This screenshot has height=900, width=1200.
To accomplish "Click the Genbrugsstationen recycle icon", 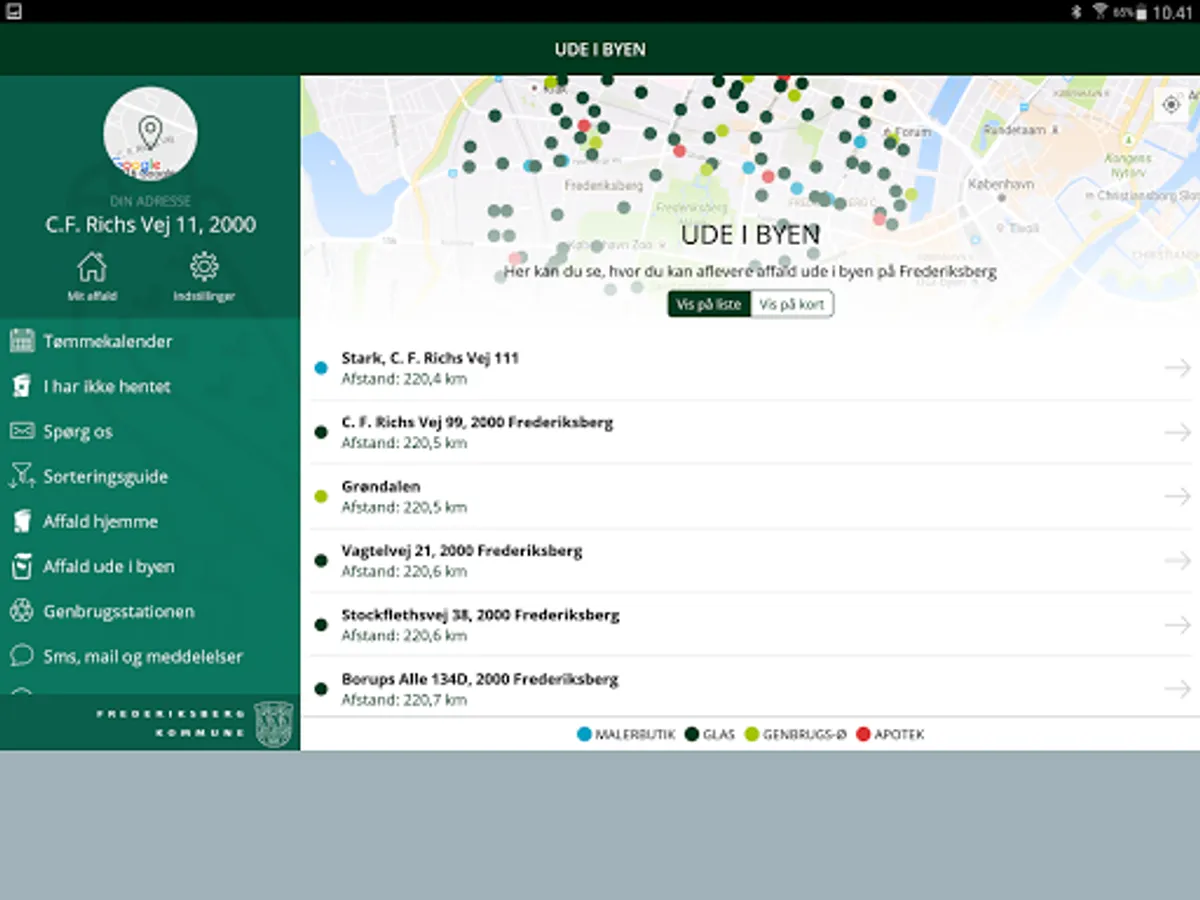I will (22, 611).
